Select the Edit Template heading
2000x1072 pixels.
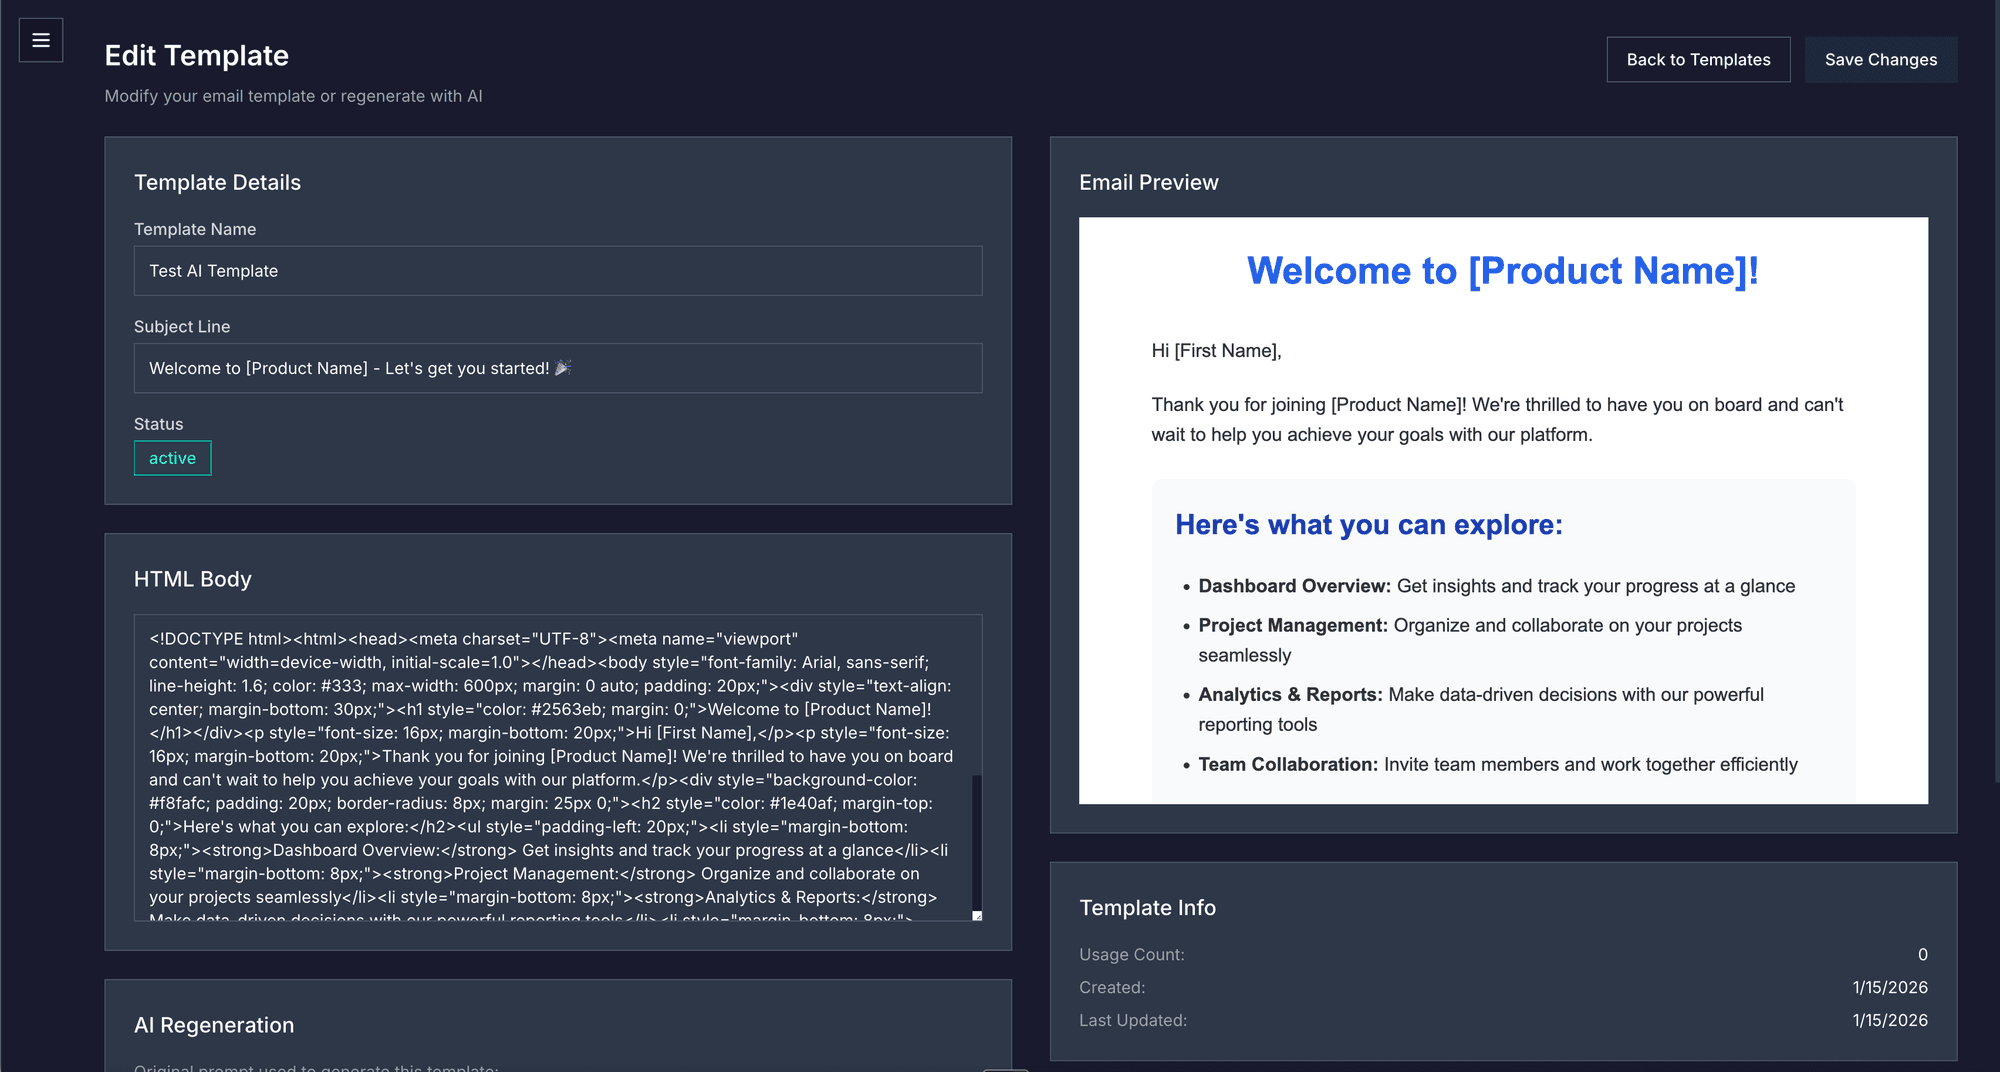coord(196,55)
